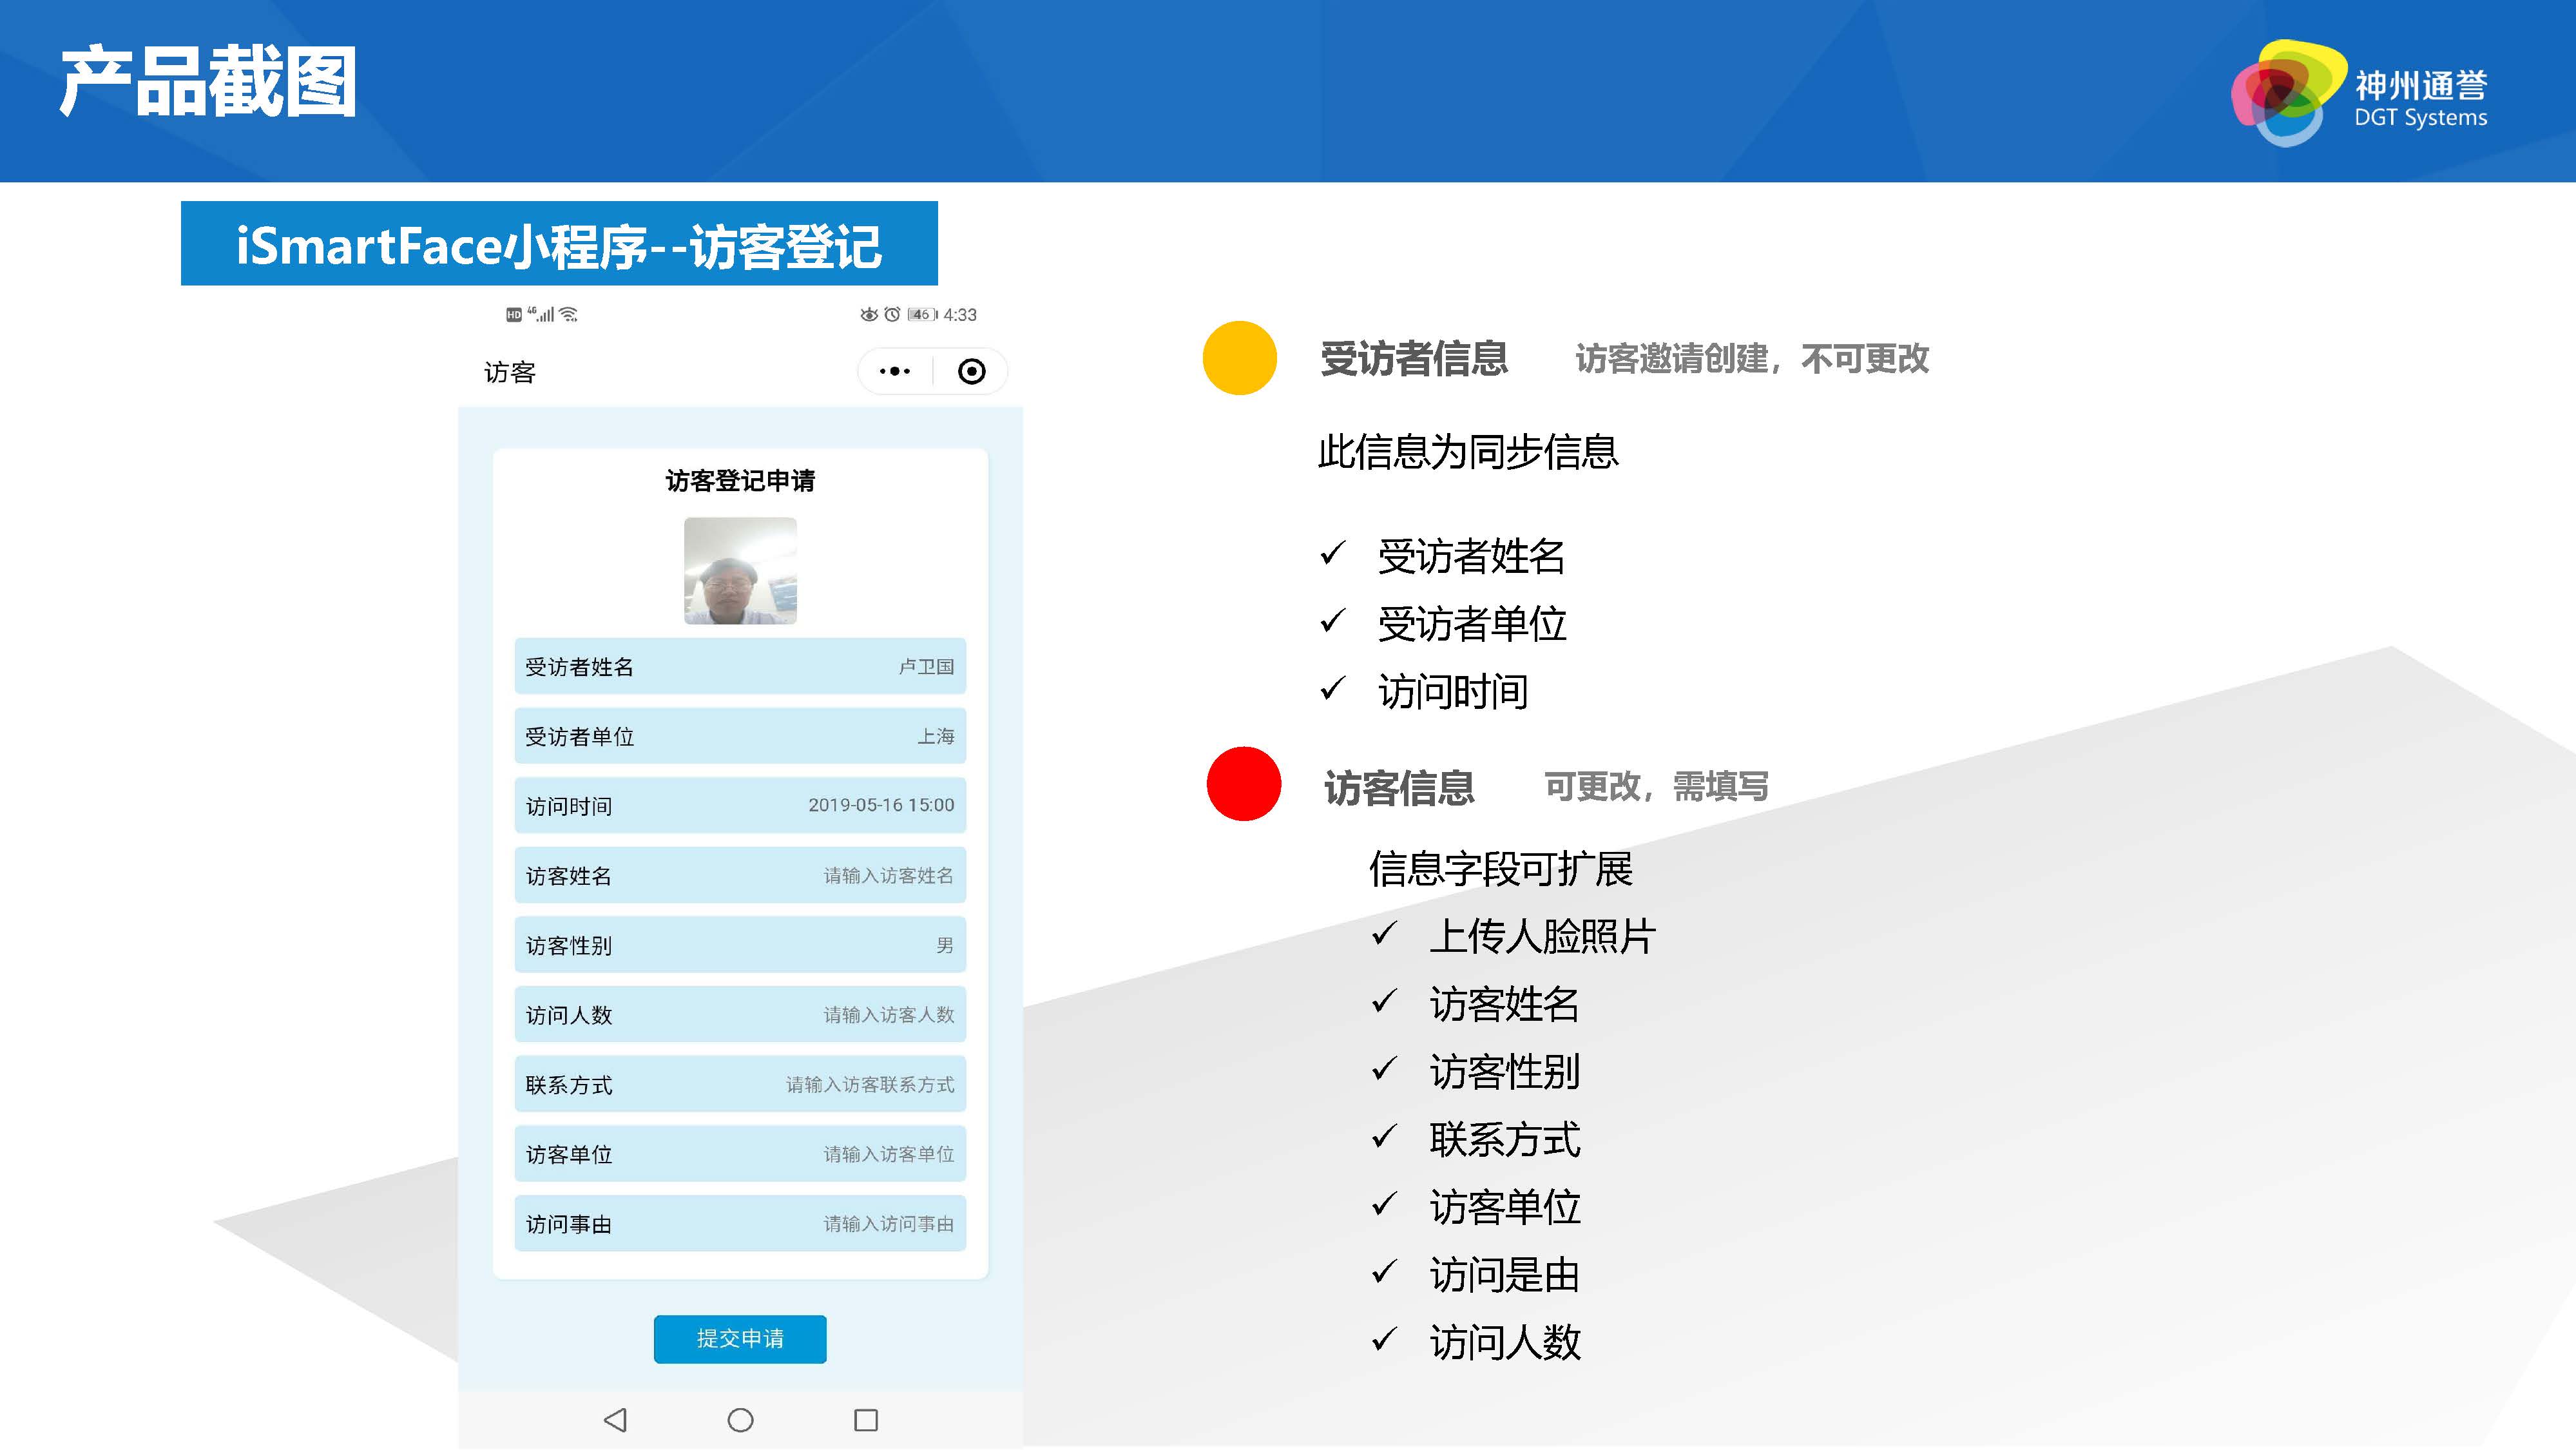Click the 4:33 clock in status bar
2576x1450 pixels.
click(x=960, y=314)
